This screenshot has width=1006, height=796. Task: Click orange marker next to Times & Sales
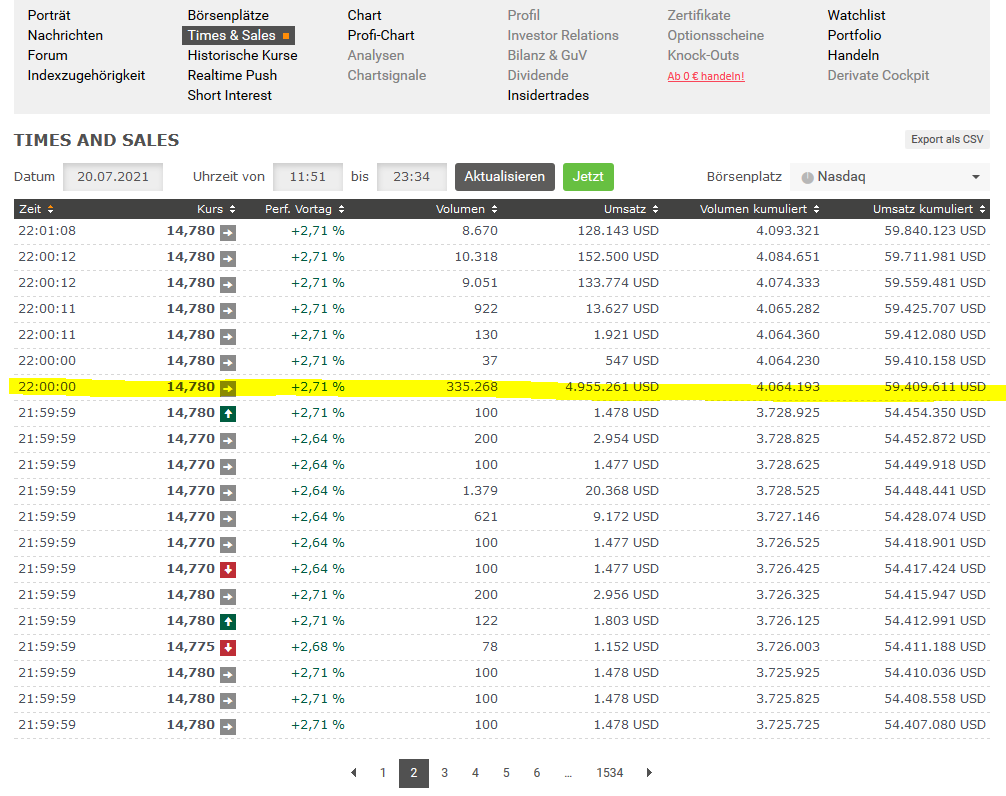click(286, 36)
